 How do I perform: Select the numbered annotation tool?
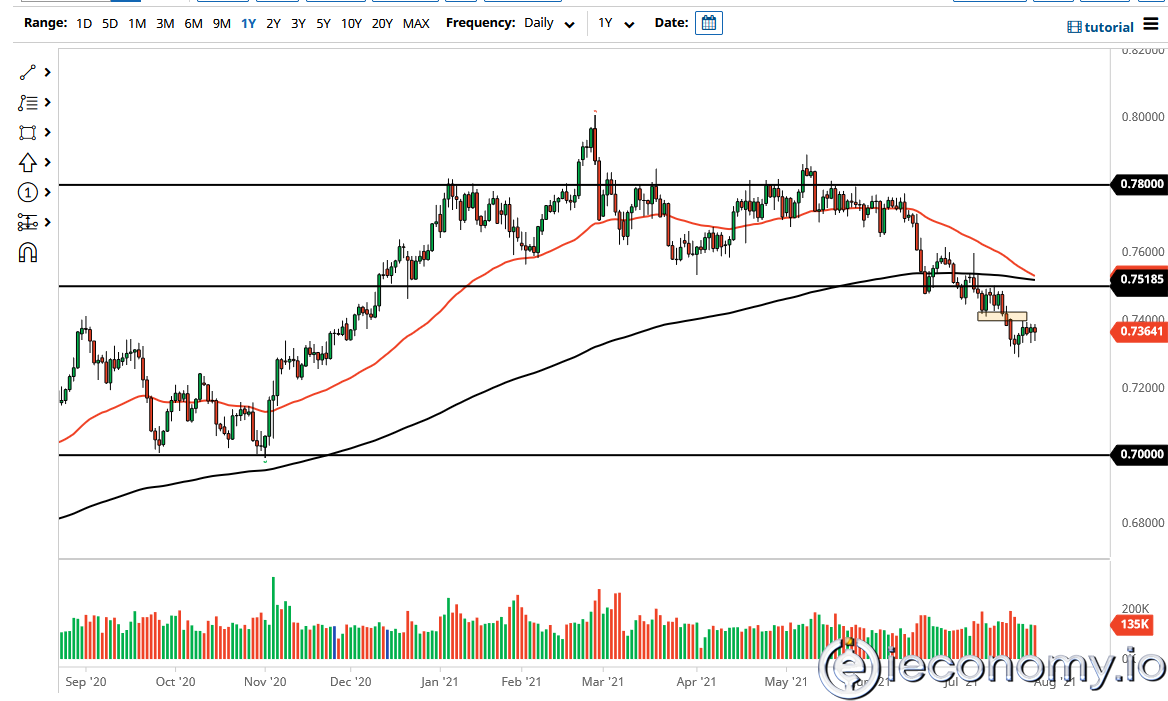27,191
